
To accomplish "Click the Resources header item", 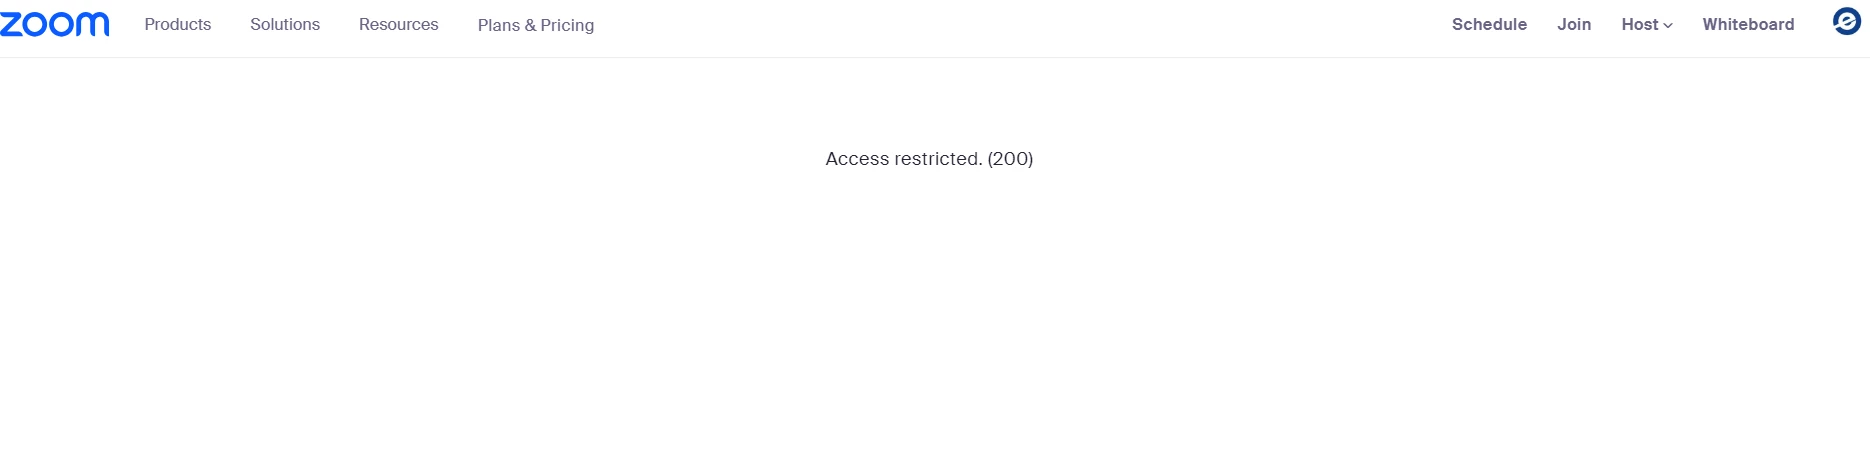I will [x=399, y=24].
